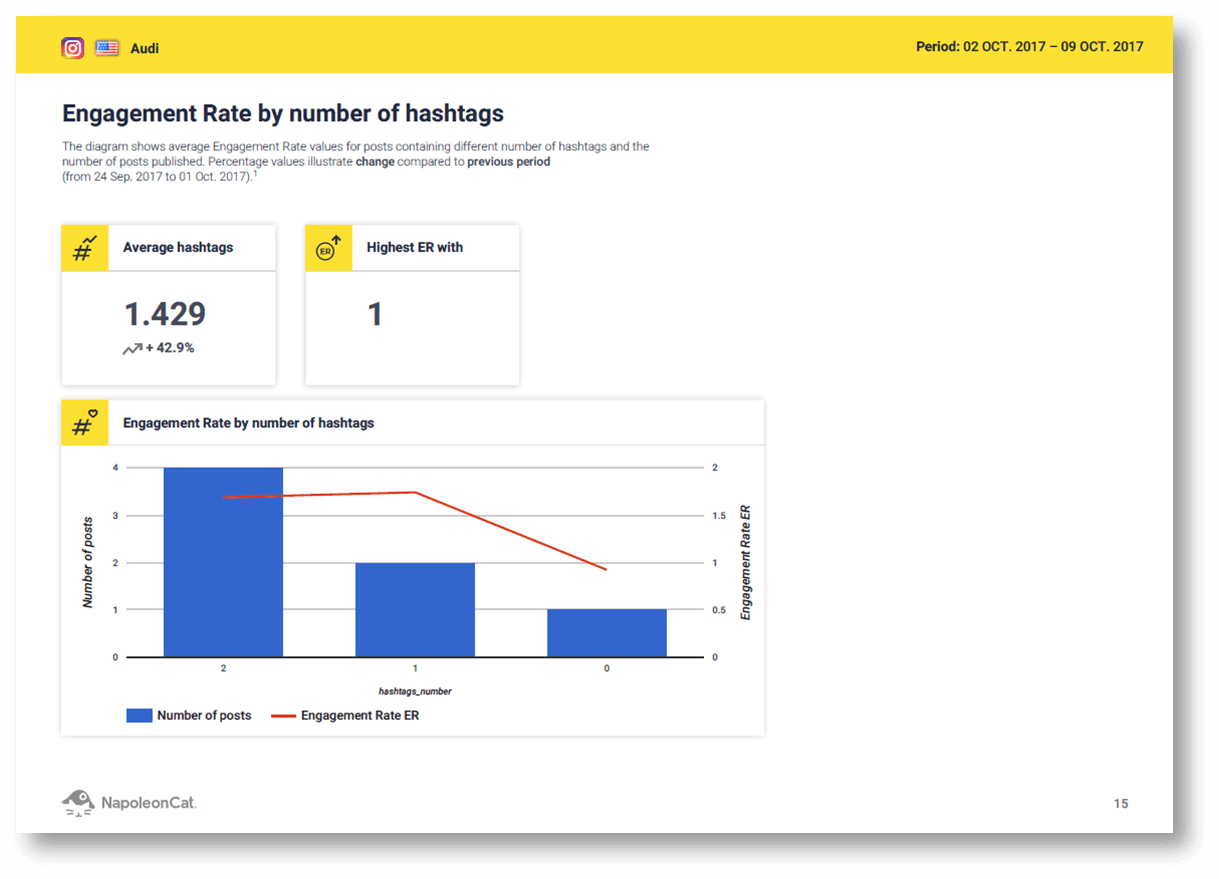
Task: Click the 1.5 tick on right axis
Action: pos(719,516)
